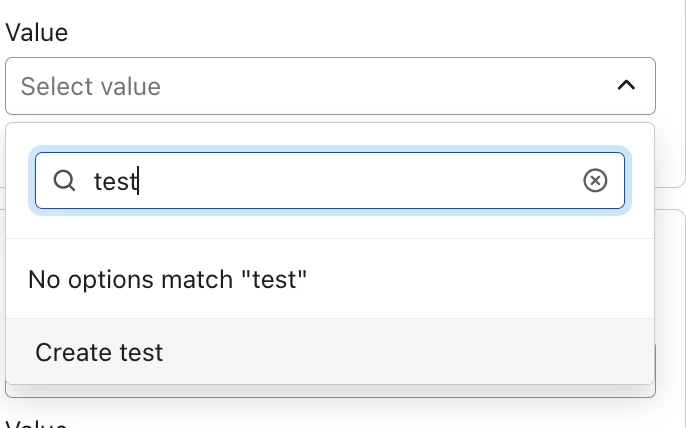Click the "Create test" text label
The image size is (686, 428).
(x=99, y=352)
